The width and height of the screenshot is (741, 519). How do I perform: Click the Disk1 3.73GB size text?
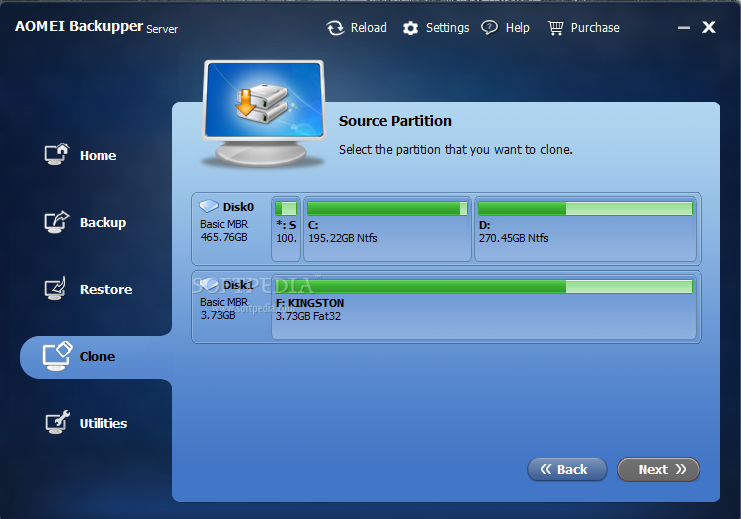coord(218,315)
